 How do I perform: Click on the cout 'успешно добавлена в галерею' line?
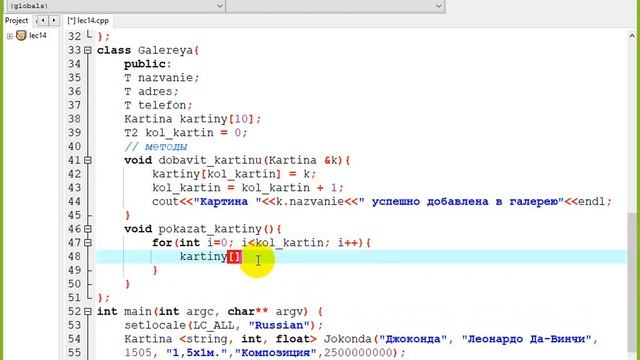click(382, 202)
